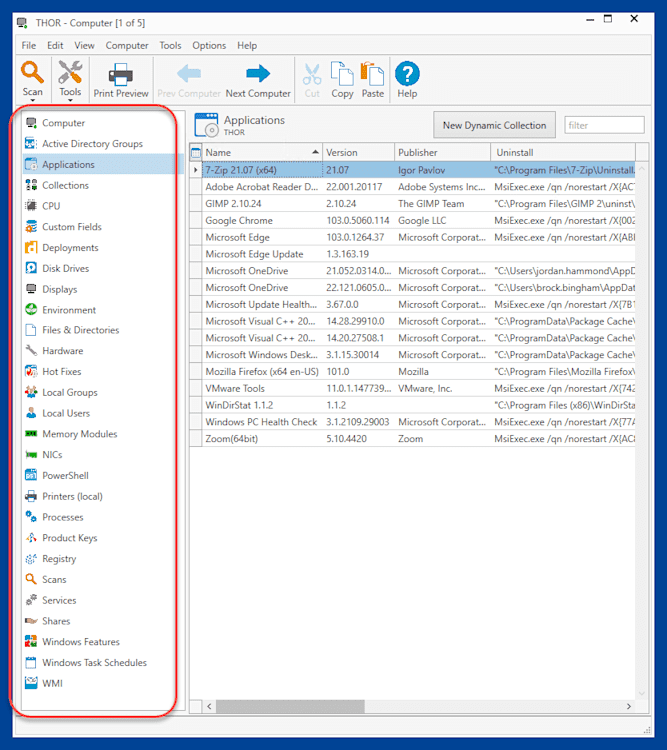
Task: Go to Next Computer arrow
Action: pyautogui.click(x=258, y=74)
